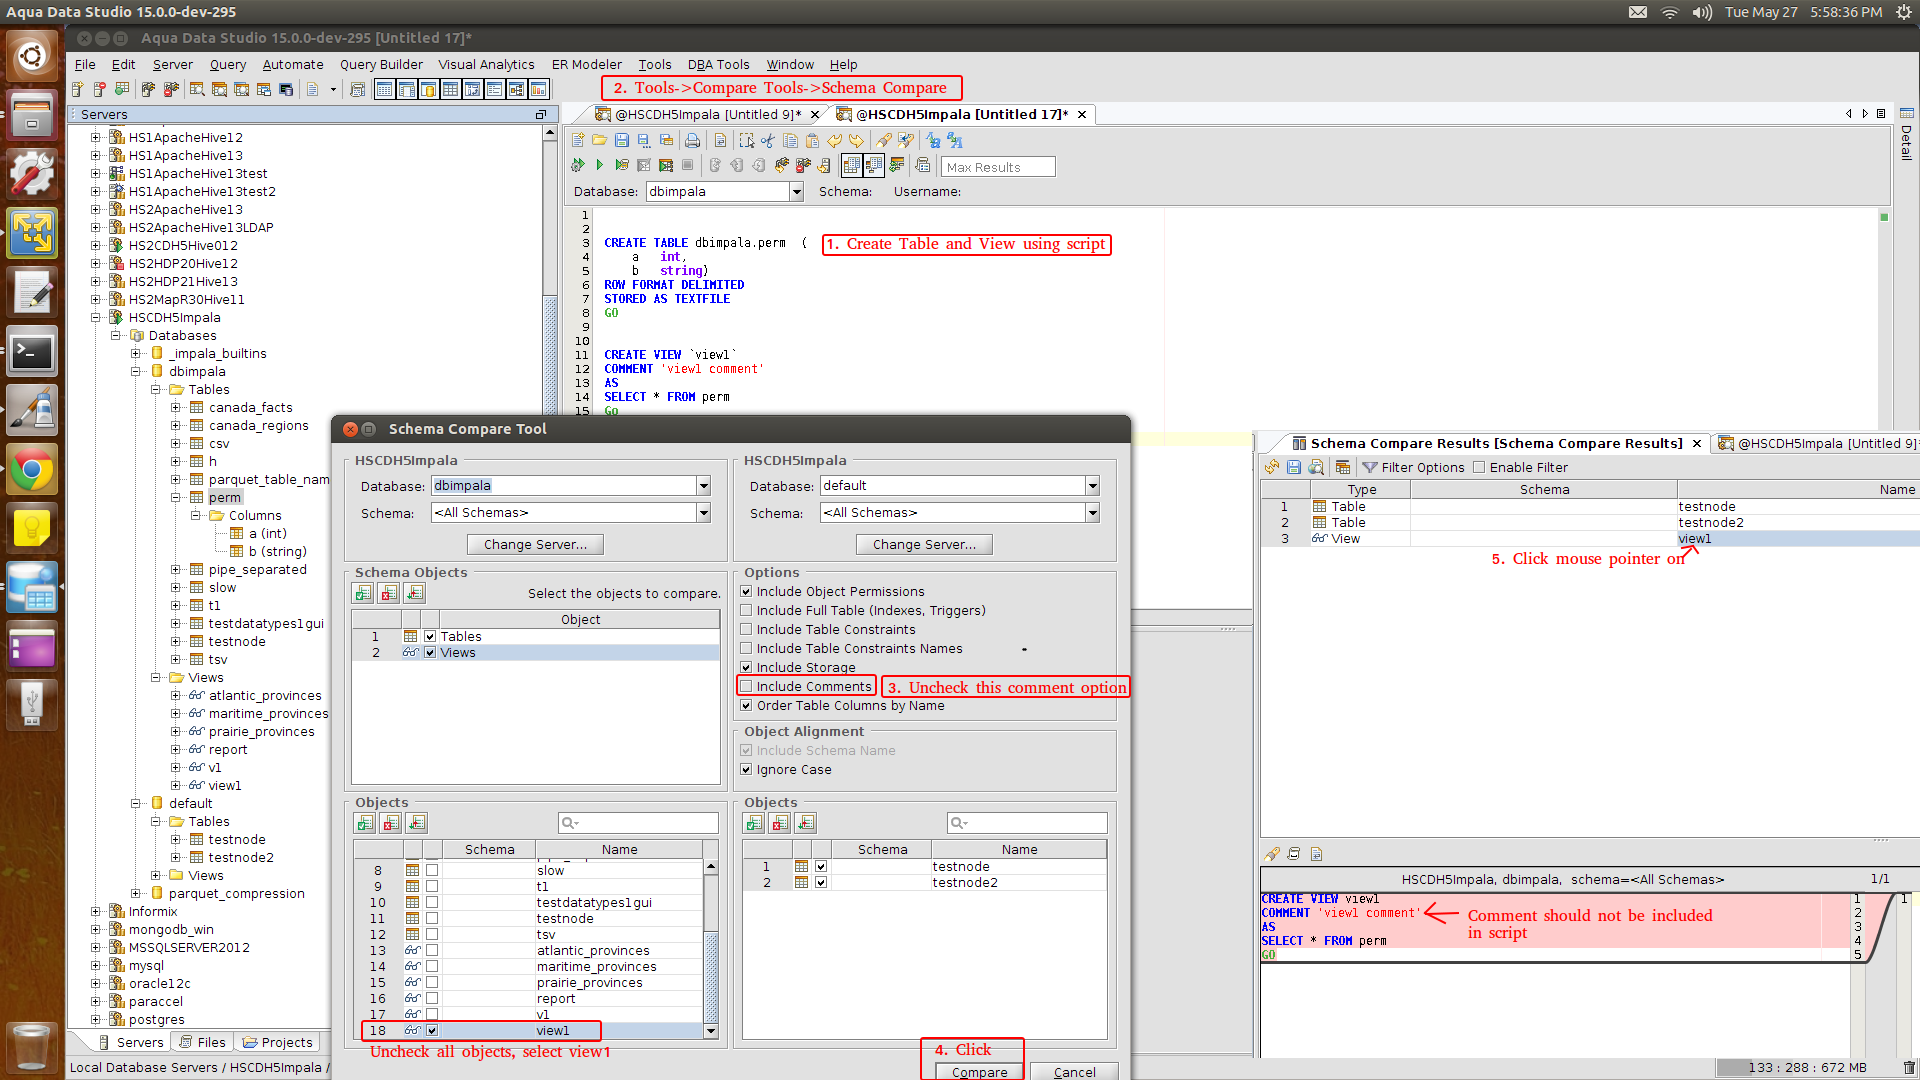Click the Print icon in the editor toolbar
1920x1080 pixels.
coord(692,140)
